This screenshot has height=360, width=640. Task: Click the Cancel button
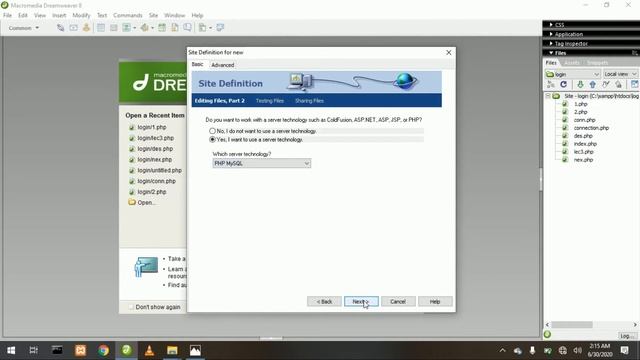pyautogui.click(x=398, y=302)
